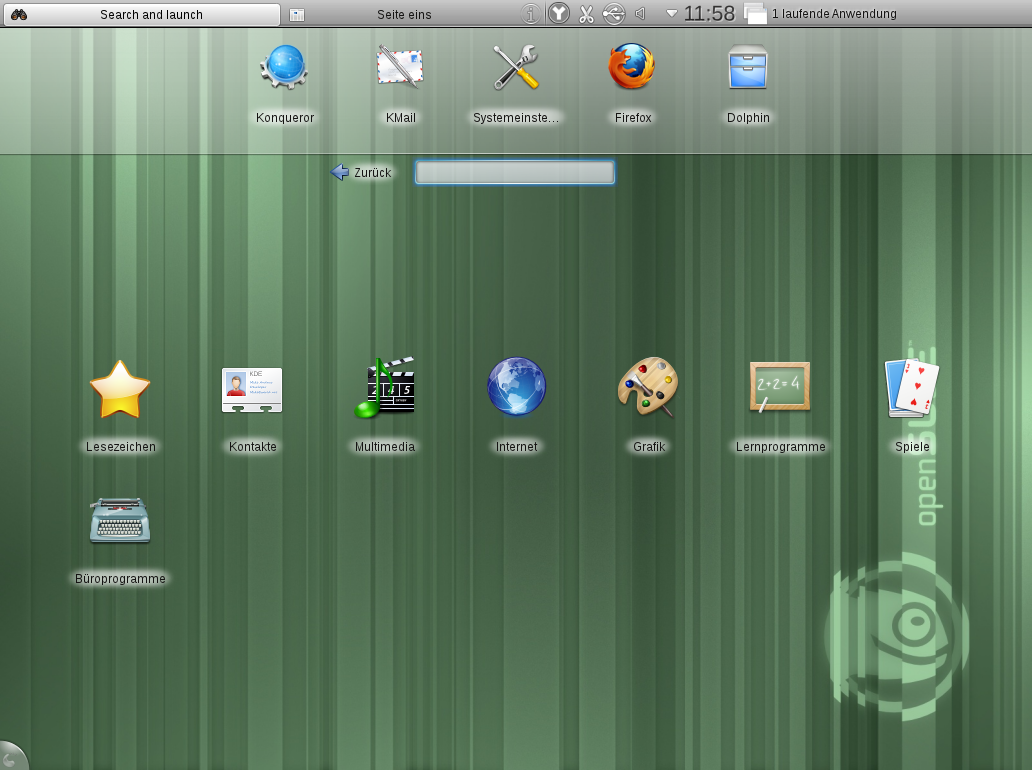Open Systemeinstellungen with the tools icon

(x=516, y=69)
